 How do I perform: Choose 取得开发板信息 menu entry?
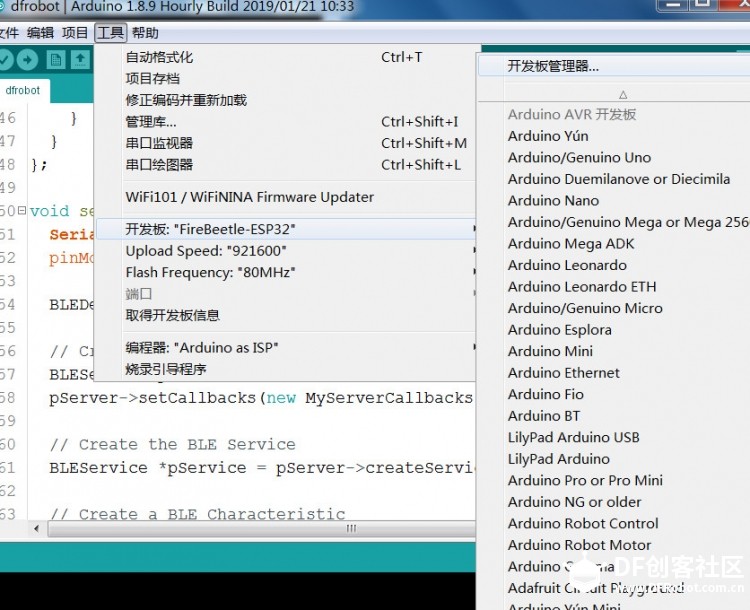(286, 315)
